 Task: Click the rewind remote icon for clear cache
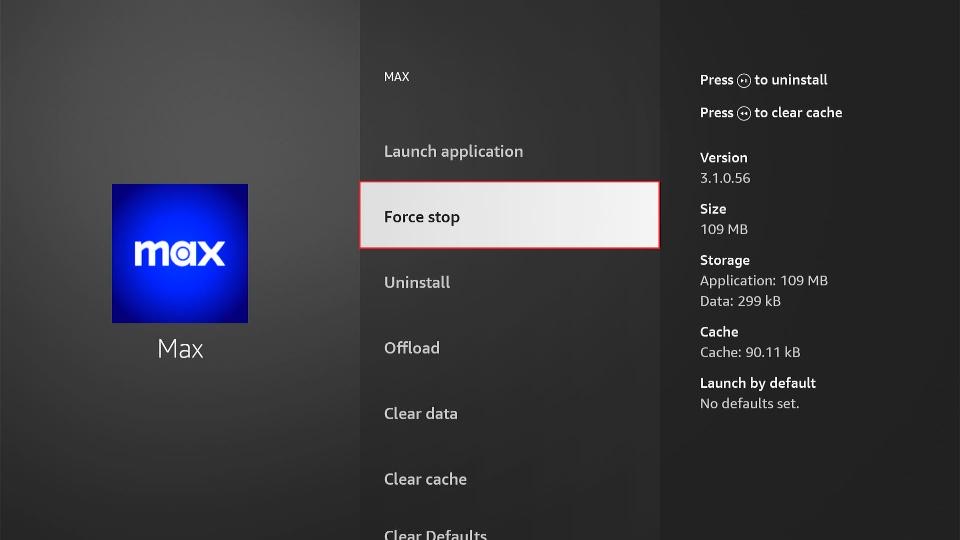[x=744, y=113]
